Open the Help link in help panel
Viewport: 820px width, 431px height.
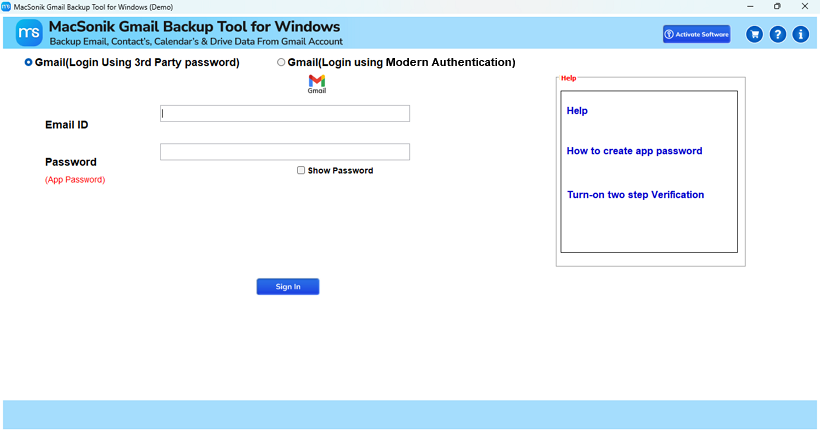pos(577,111)
